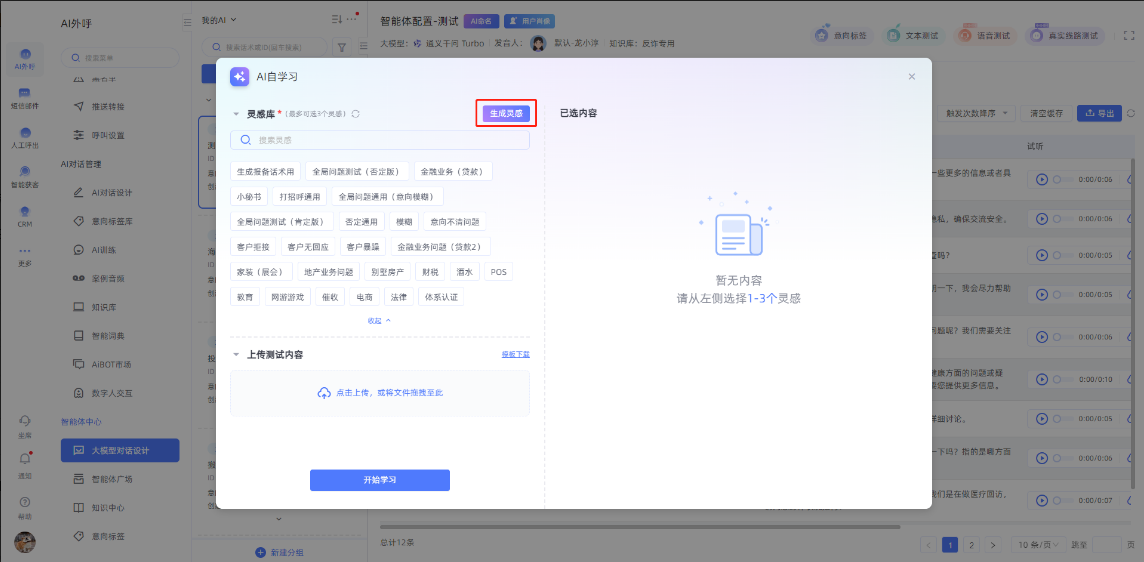Close the AI自学习 dialog

[x=911, y=77]
